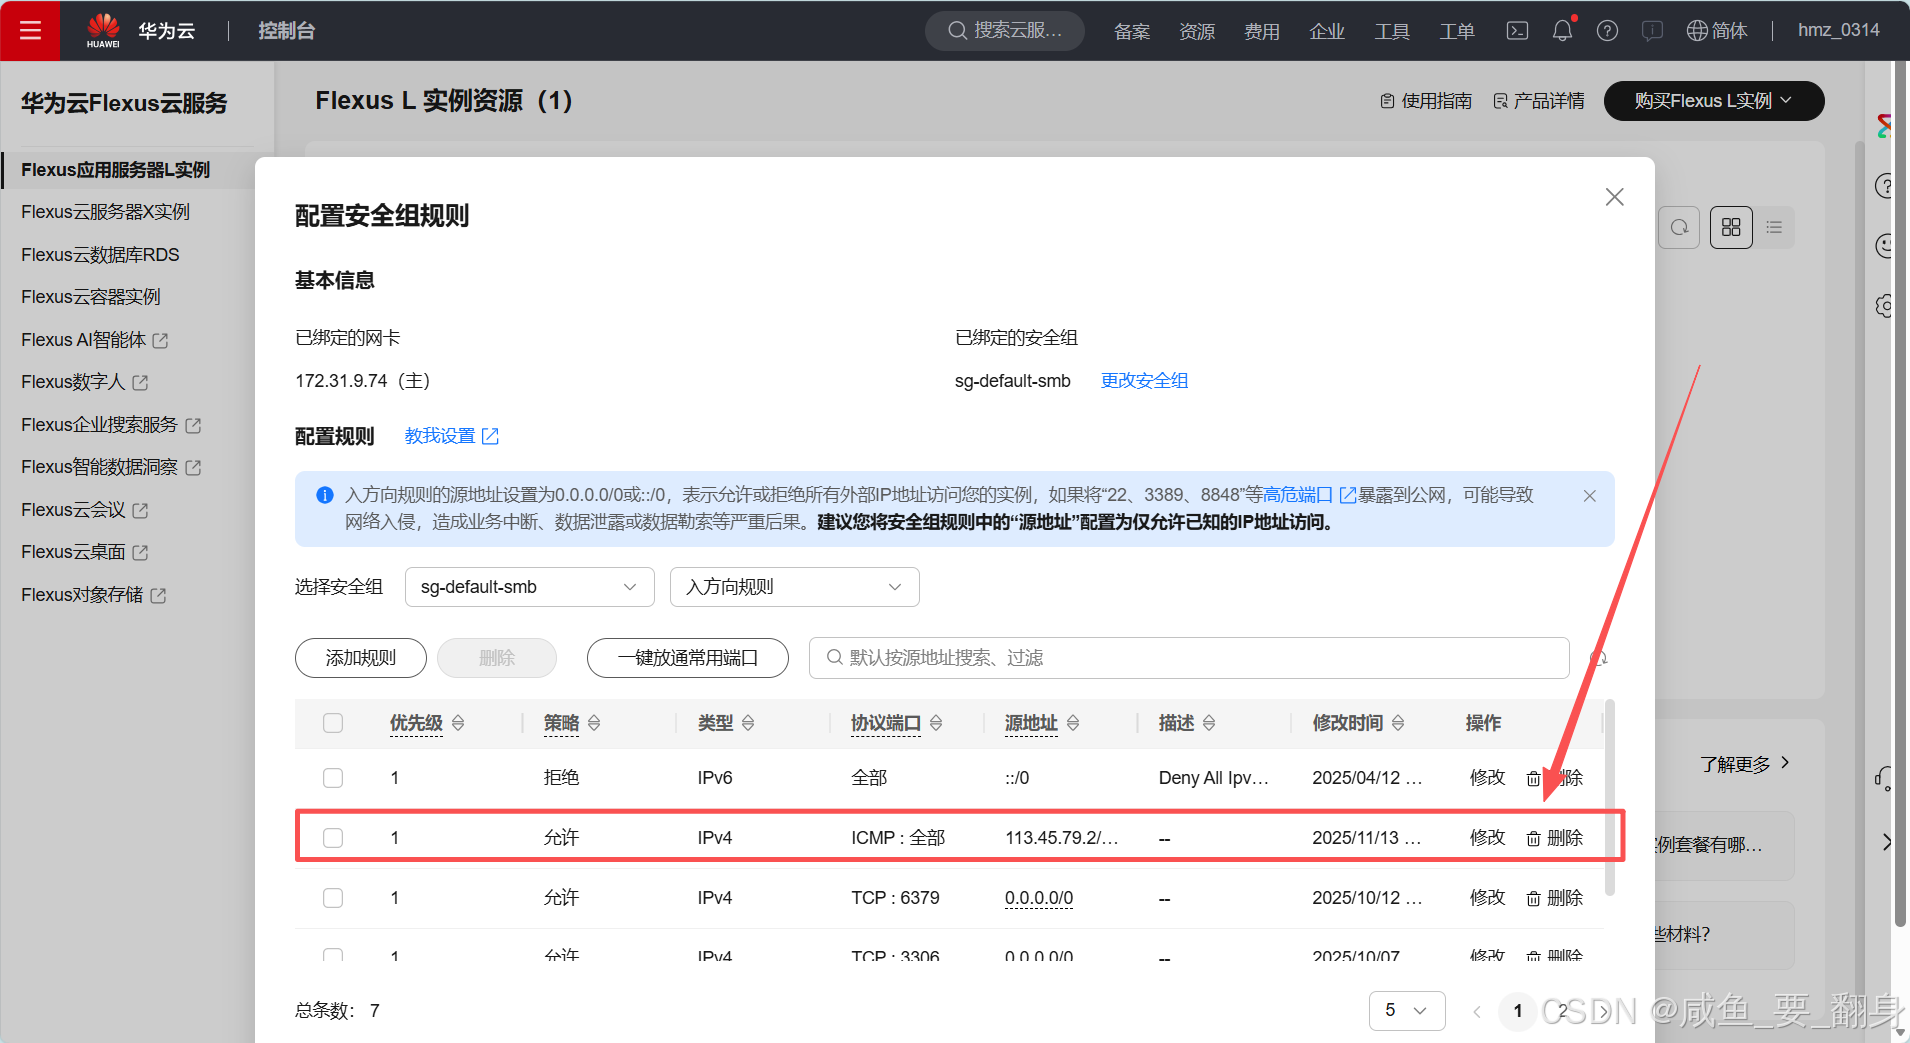Image resolution: width=1910 pixels, height=1043 pixels.
Task: Open Flexus企业搜索服务 menu item
Action: (110, 425)
